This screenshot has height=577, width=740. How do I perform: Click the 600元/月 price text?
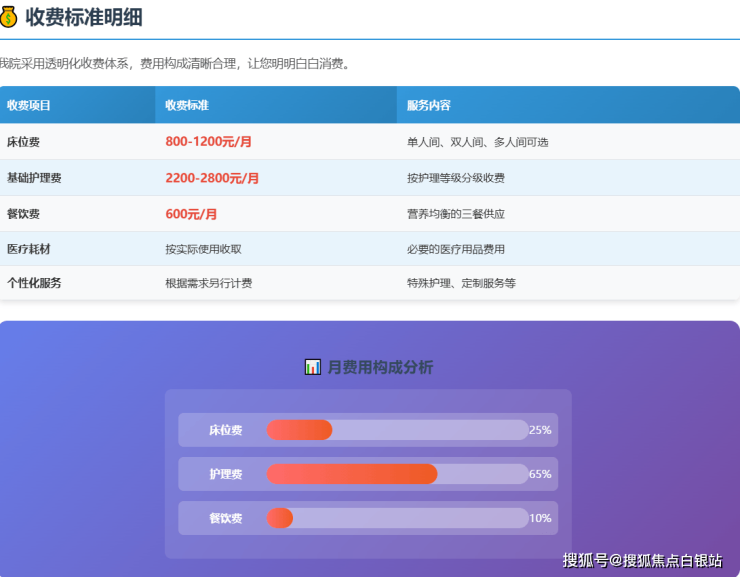click(x=191, y=214)
